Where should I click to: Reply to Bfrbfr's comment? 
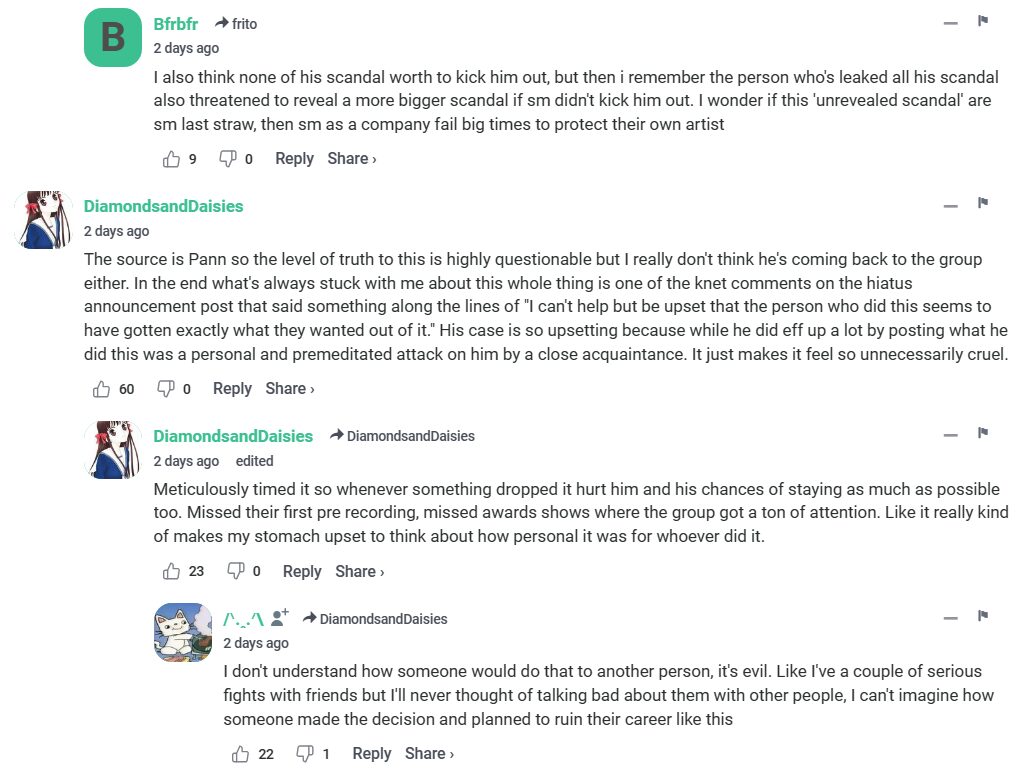click(294, 159)
